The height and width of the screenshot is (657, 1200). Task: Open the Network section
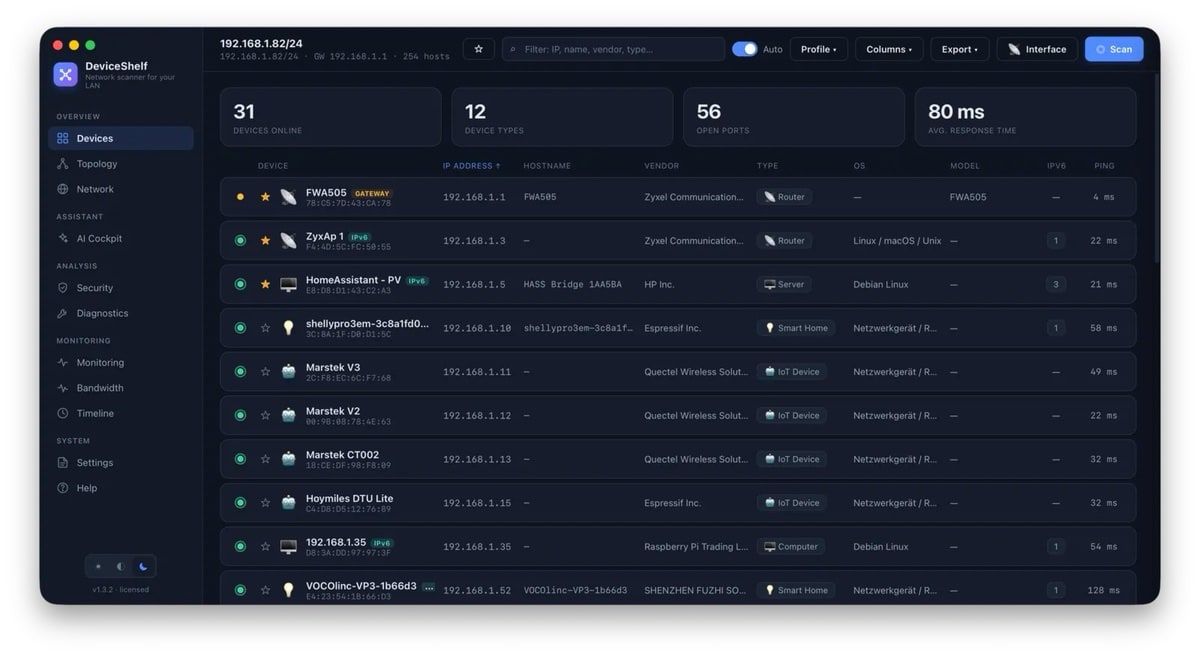pos(120,189)
